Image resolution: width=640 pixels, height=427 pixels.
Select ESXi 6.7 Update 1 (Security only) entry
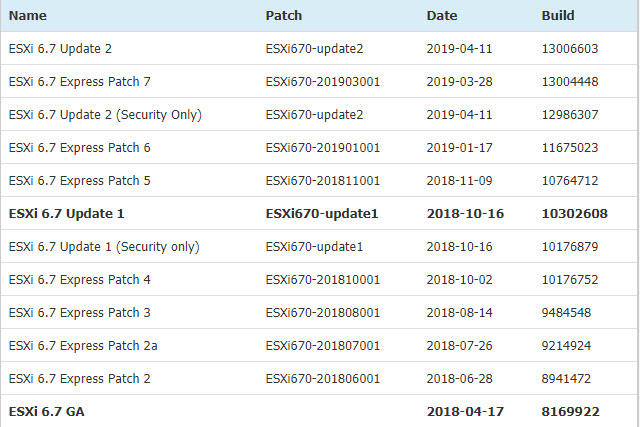click(320, 246)
